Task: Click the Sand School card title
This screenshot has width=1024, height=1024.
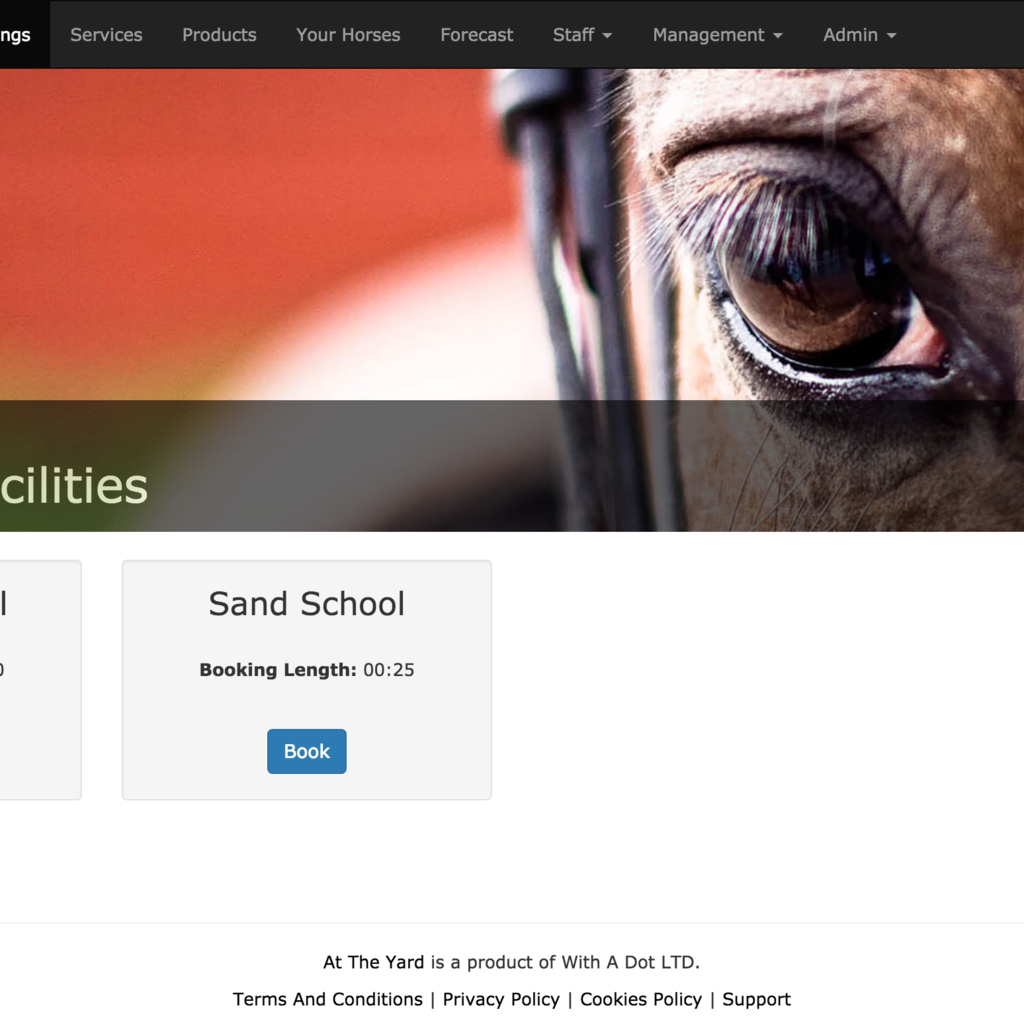Action: 306,603
